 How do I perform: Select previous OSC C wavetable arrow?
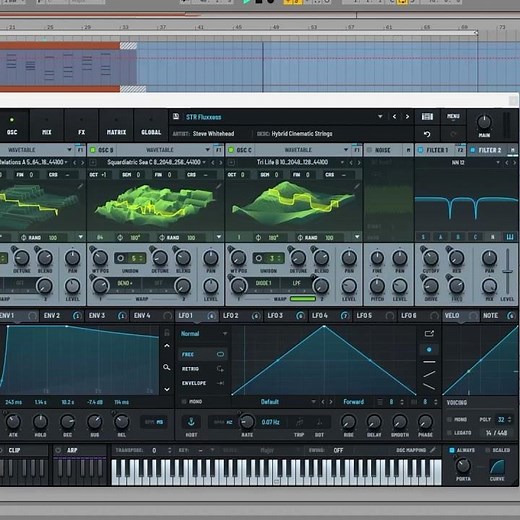pyautogui.click(x=351, y=163)
